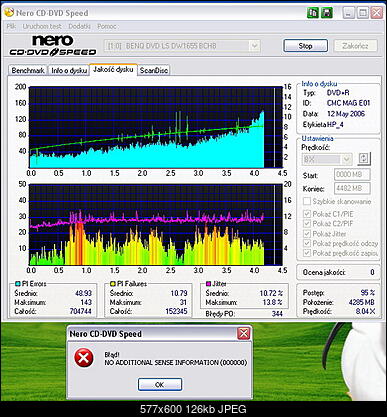Click the copy results icon in title bar

point(313,13)
